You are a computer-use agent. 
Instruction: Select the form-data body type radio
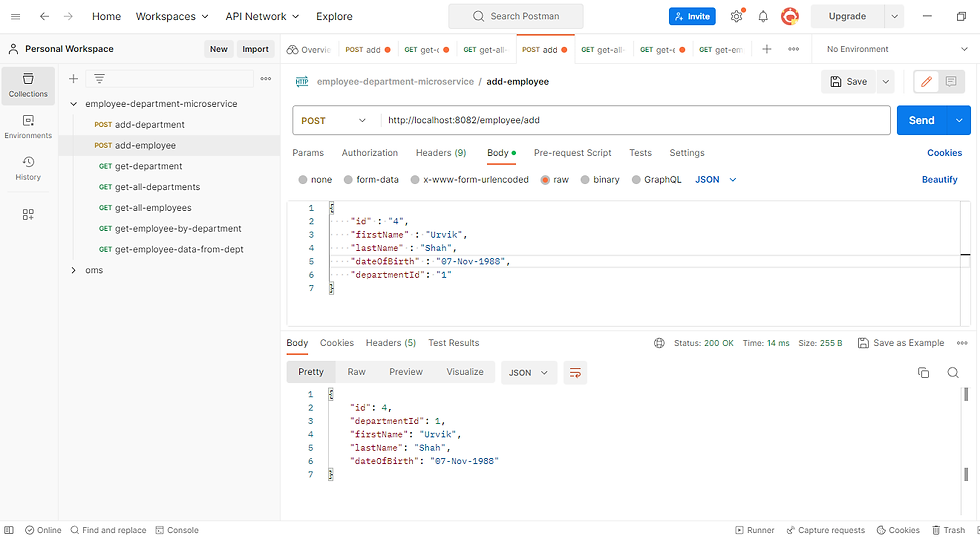(x=348, y=180)
